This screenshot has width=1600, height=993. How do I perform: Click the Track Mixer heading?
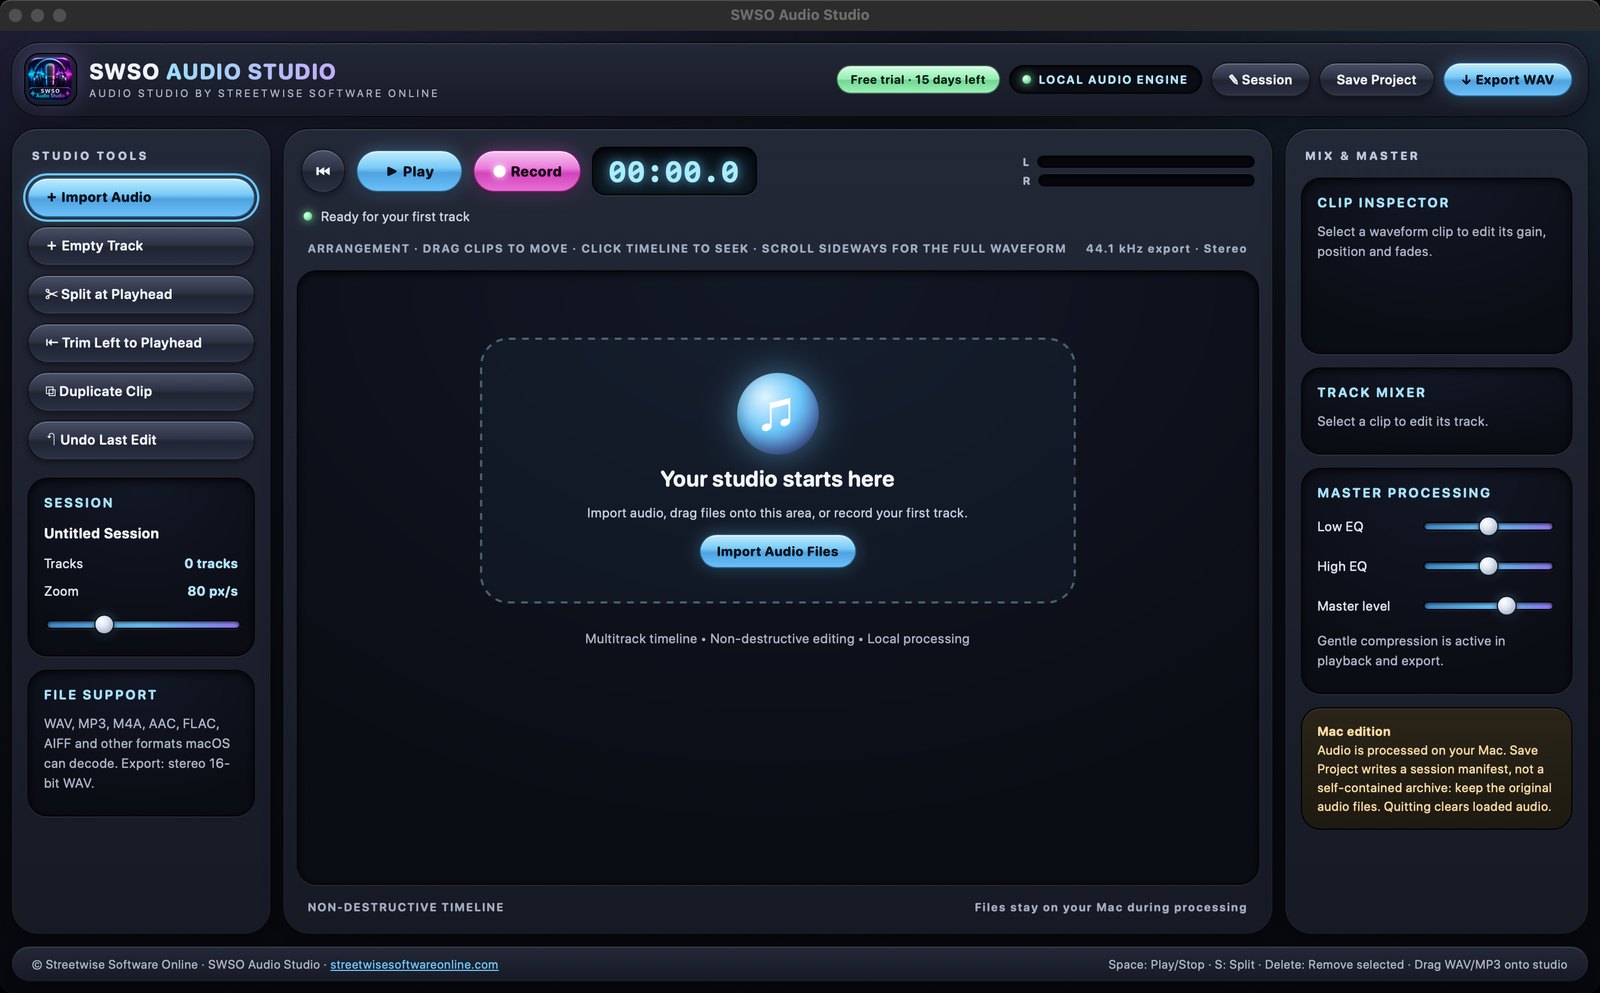tap(1371, 393)
